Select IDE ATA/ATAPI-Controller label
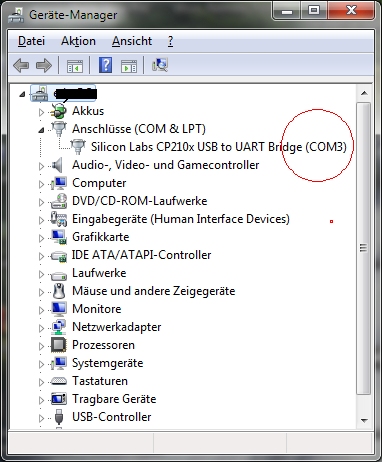 pos(141,255)
